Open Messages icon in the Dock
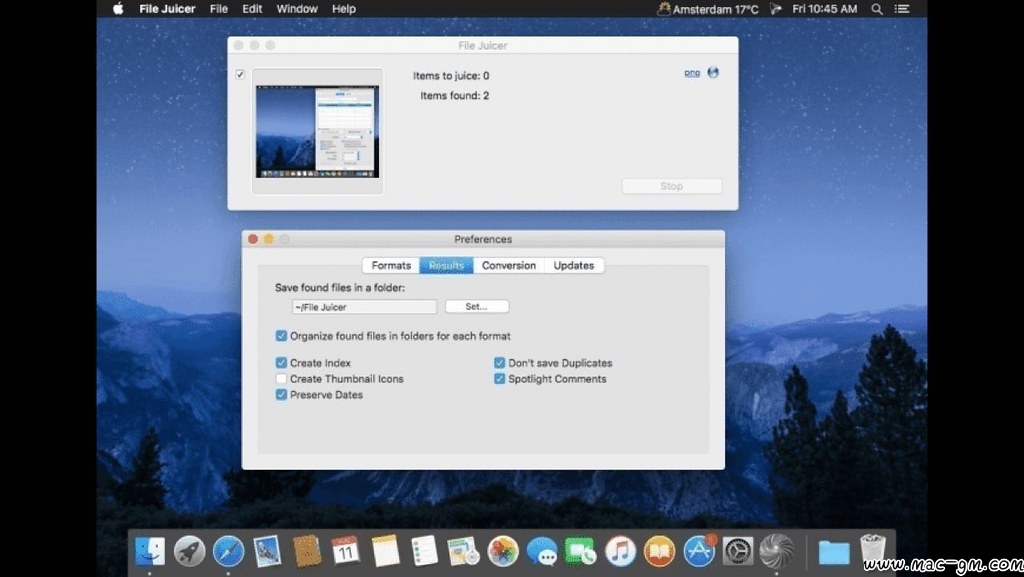Viewport: 1024px width, 577px height. tap(542, 552)
